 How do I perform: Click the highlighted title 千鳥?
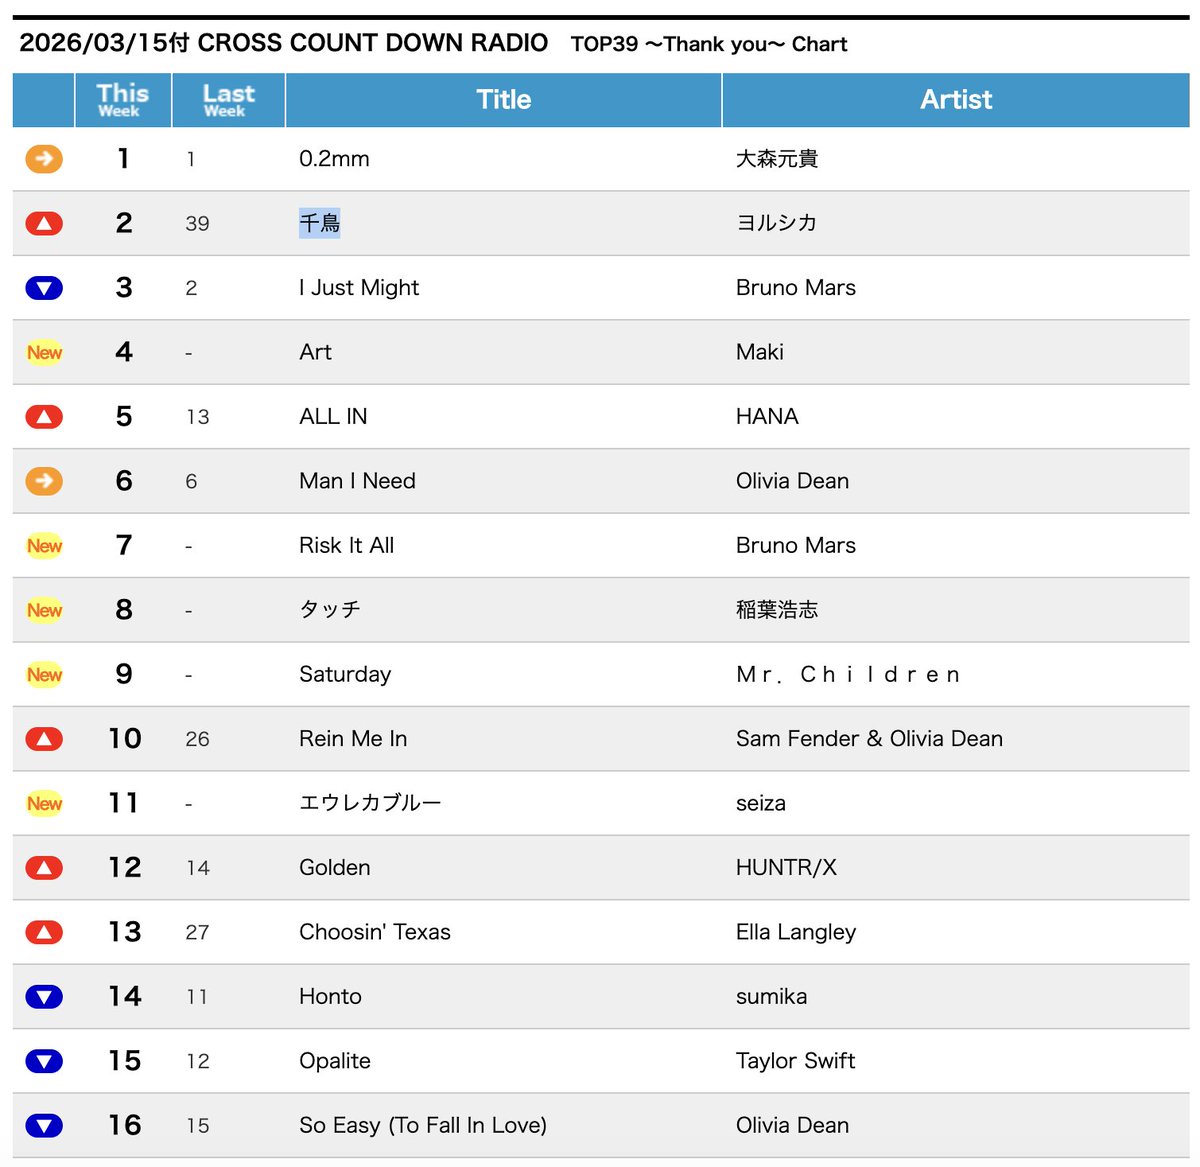click(x=320, y=223)
